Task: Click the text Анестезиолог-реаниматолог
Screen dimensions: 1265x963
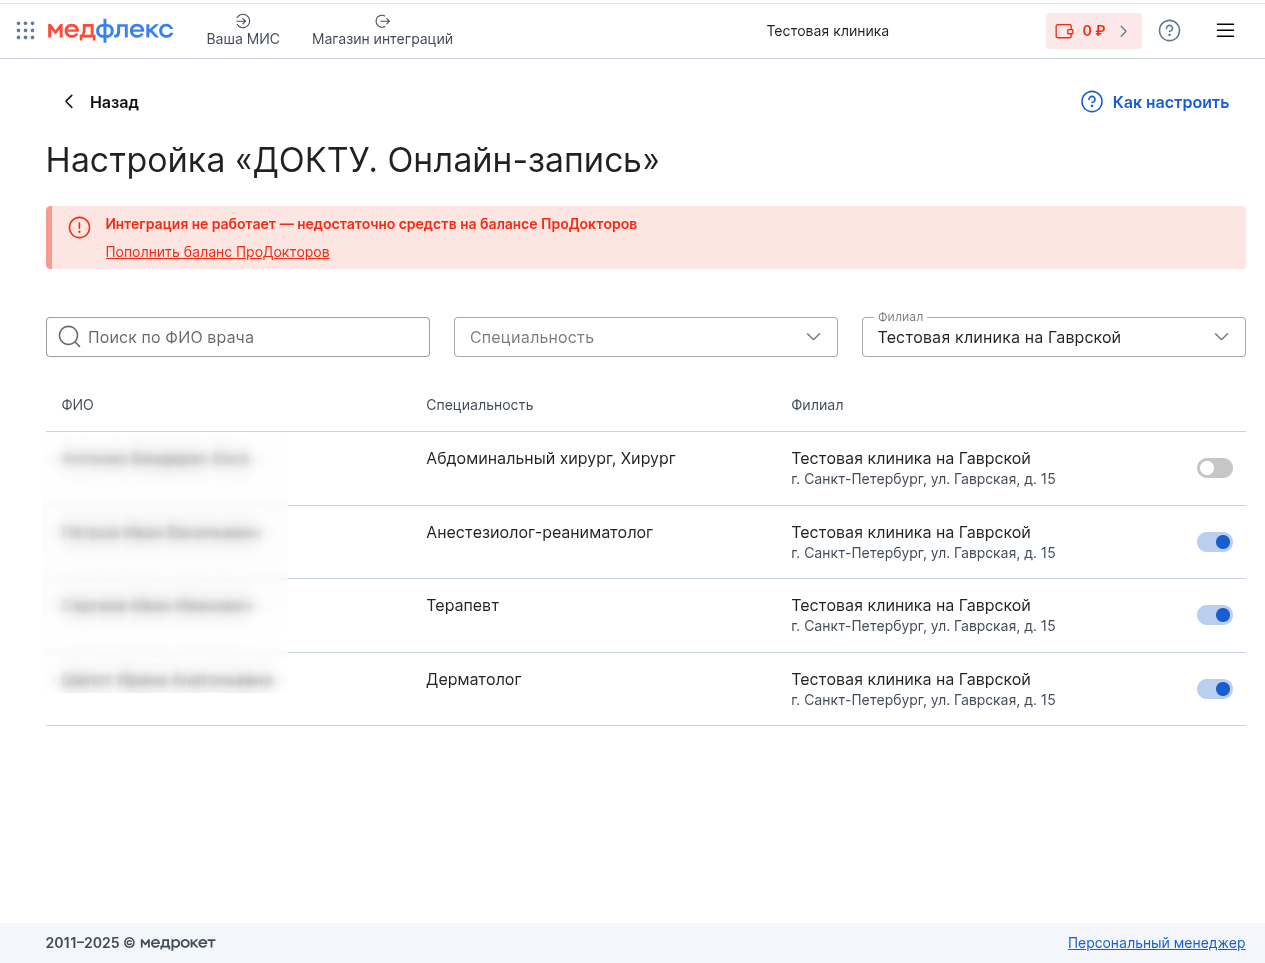Action: point(540,532)
